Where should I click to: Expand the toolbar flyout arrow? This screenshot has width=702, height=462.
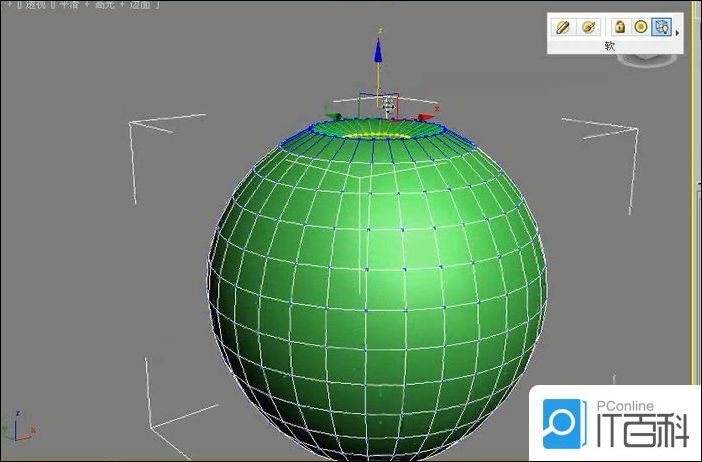tap(677, 33)
